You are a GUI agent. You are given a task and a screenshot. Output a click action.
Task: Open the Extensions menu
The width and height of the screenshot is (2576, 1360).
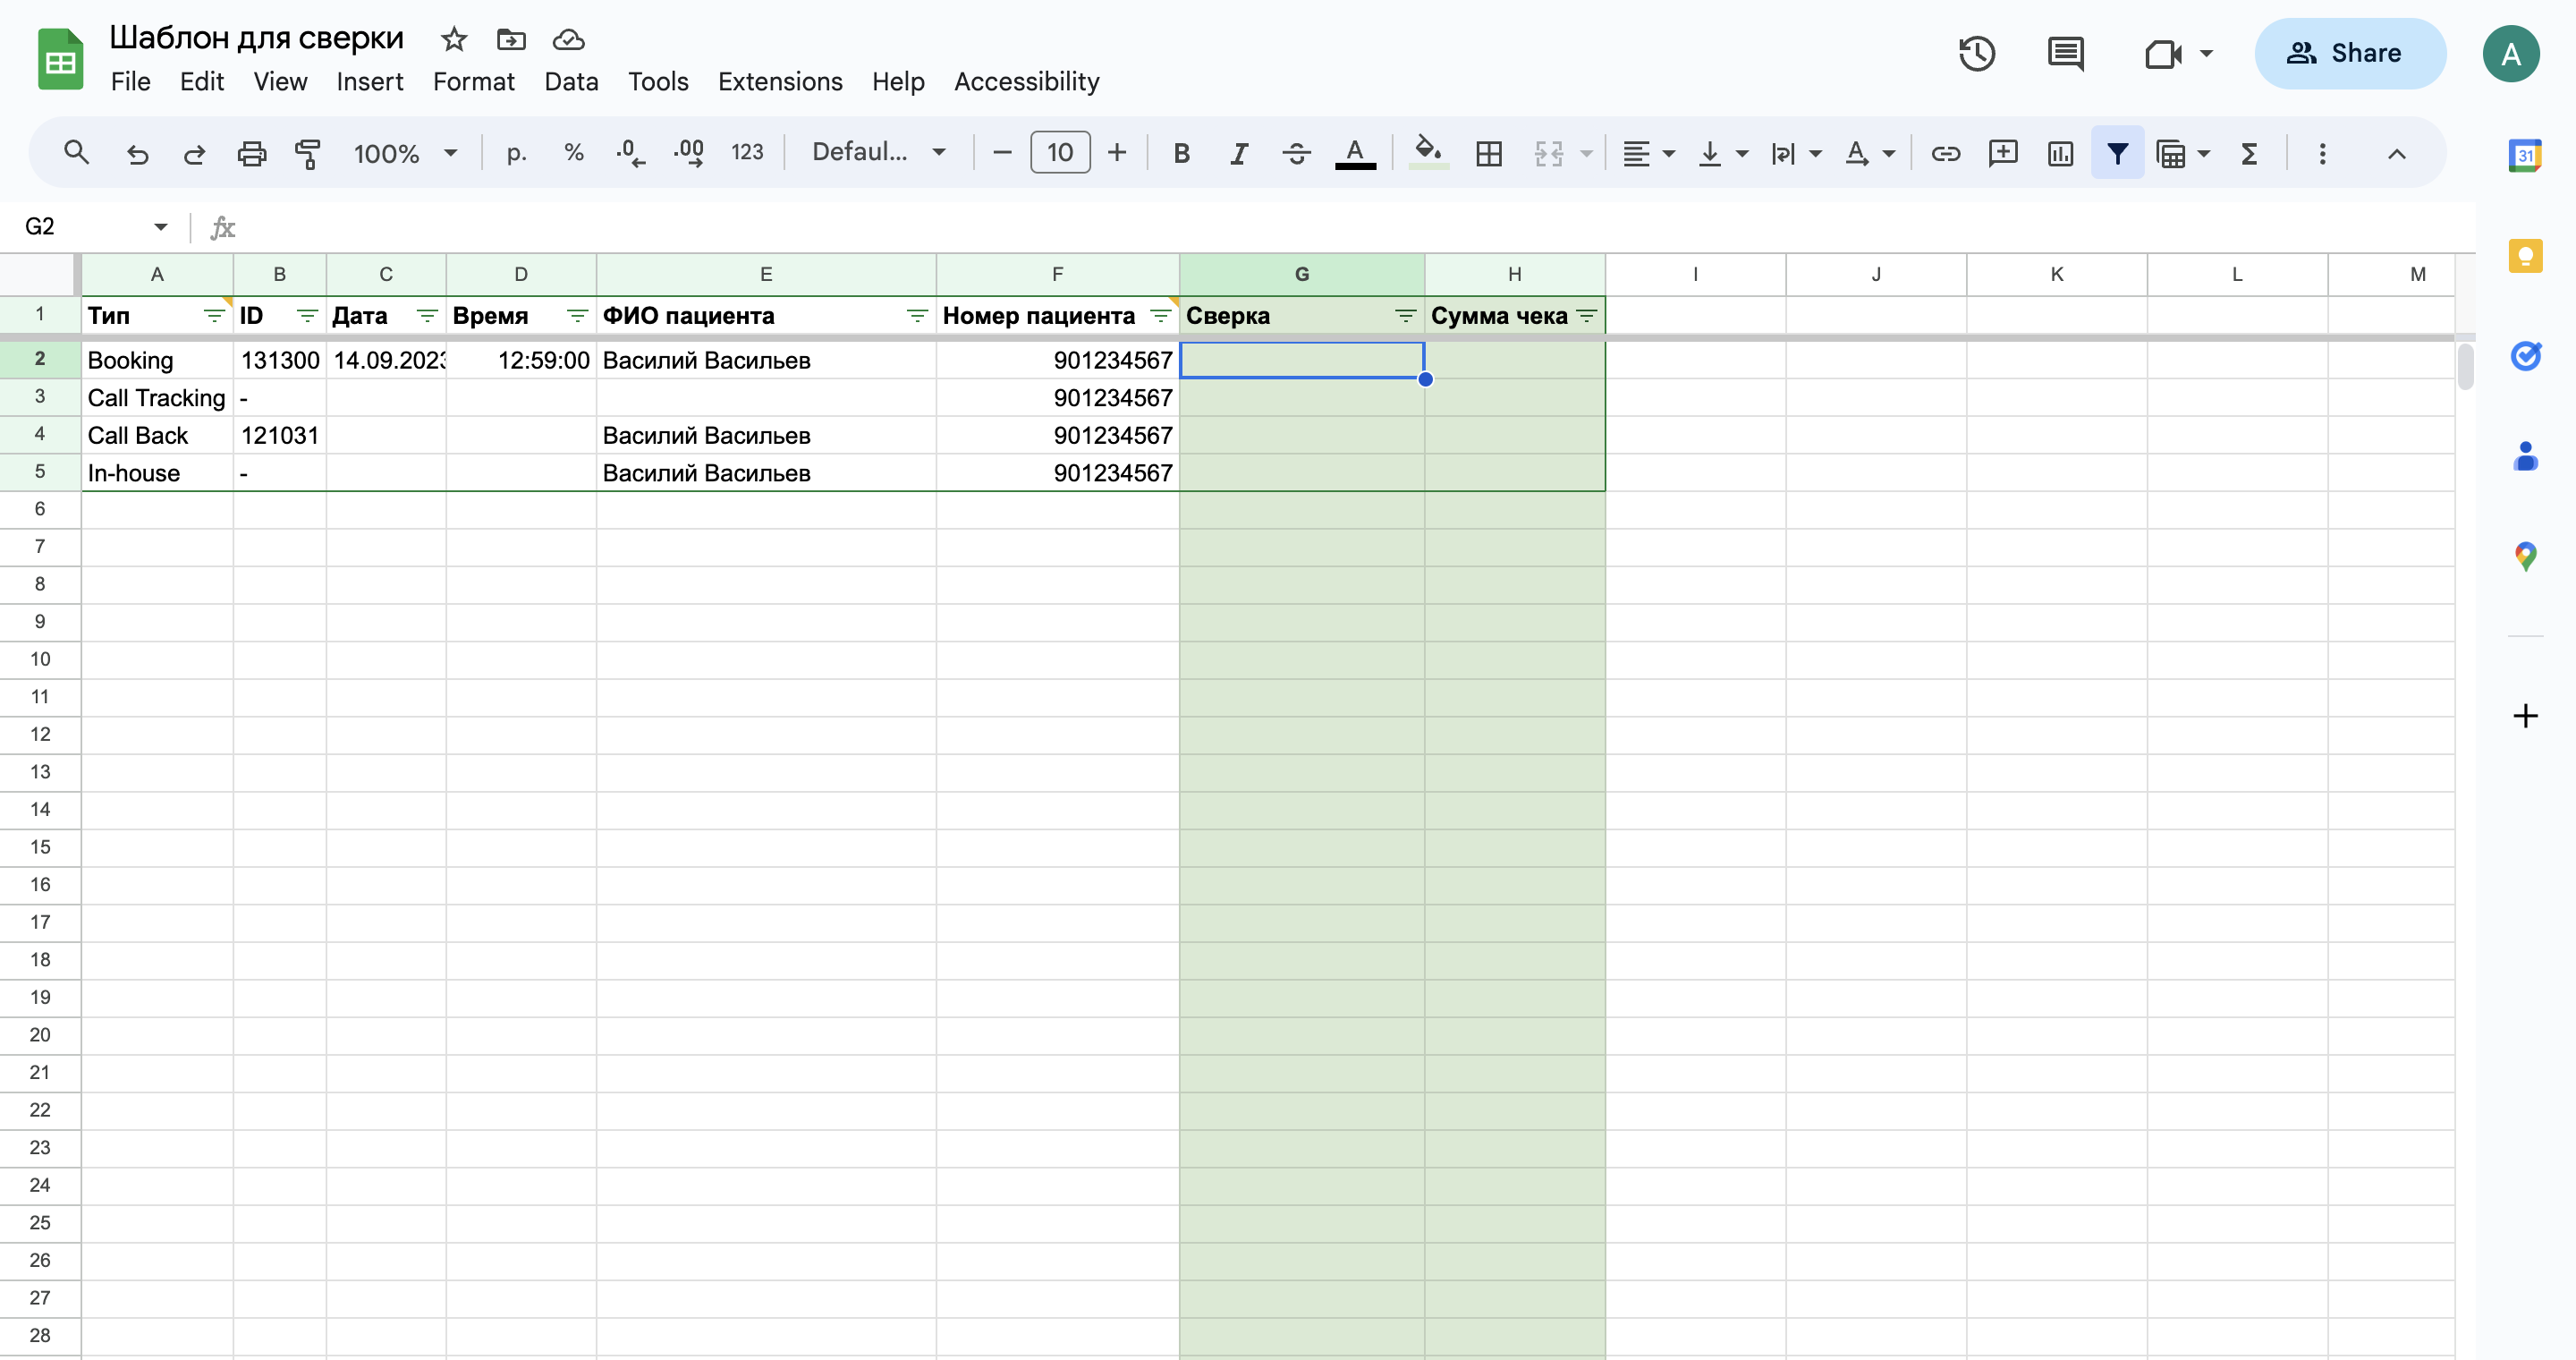click(780, 82)
